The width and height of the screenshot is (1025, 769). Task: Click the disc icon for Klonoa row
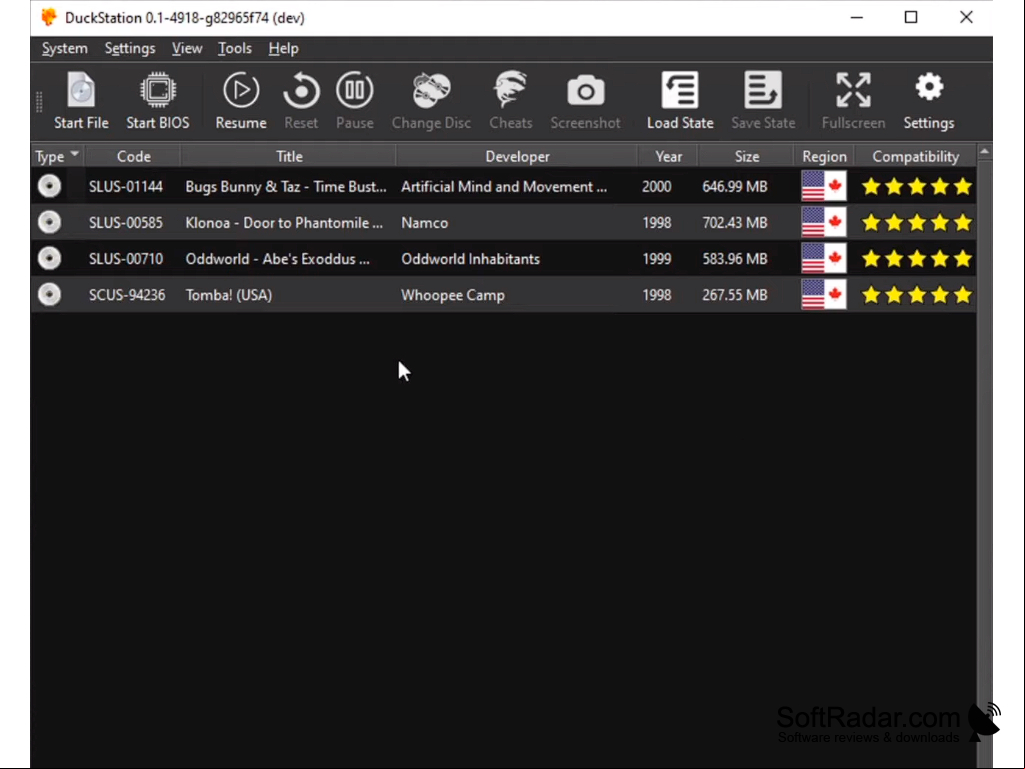(49, 222)
